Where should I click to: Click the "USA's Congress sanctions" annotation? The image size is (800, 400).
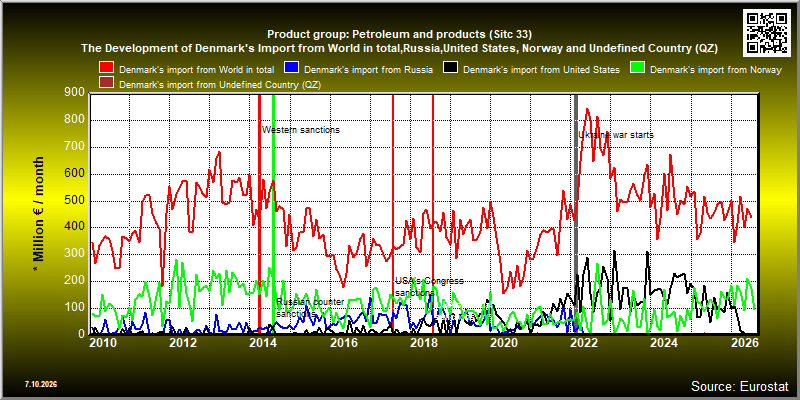click(429, 286)
